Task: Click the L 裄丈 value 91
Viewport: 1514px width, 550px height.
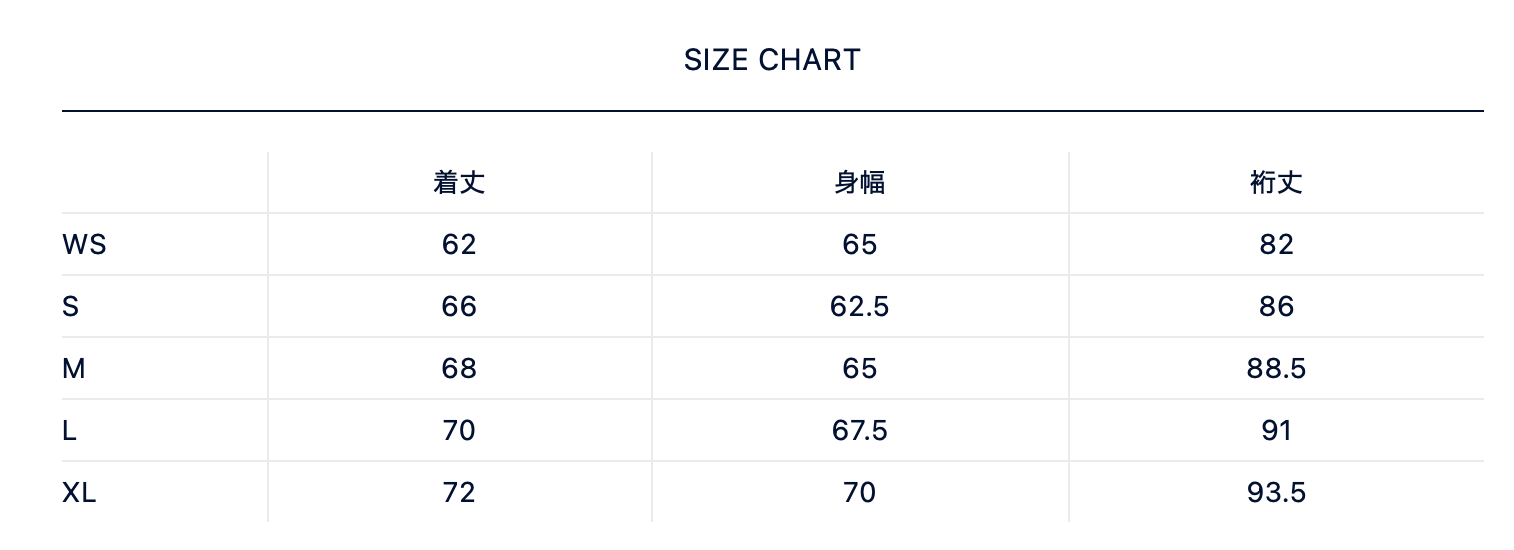Action: coord(1276,430)
